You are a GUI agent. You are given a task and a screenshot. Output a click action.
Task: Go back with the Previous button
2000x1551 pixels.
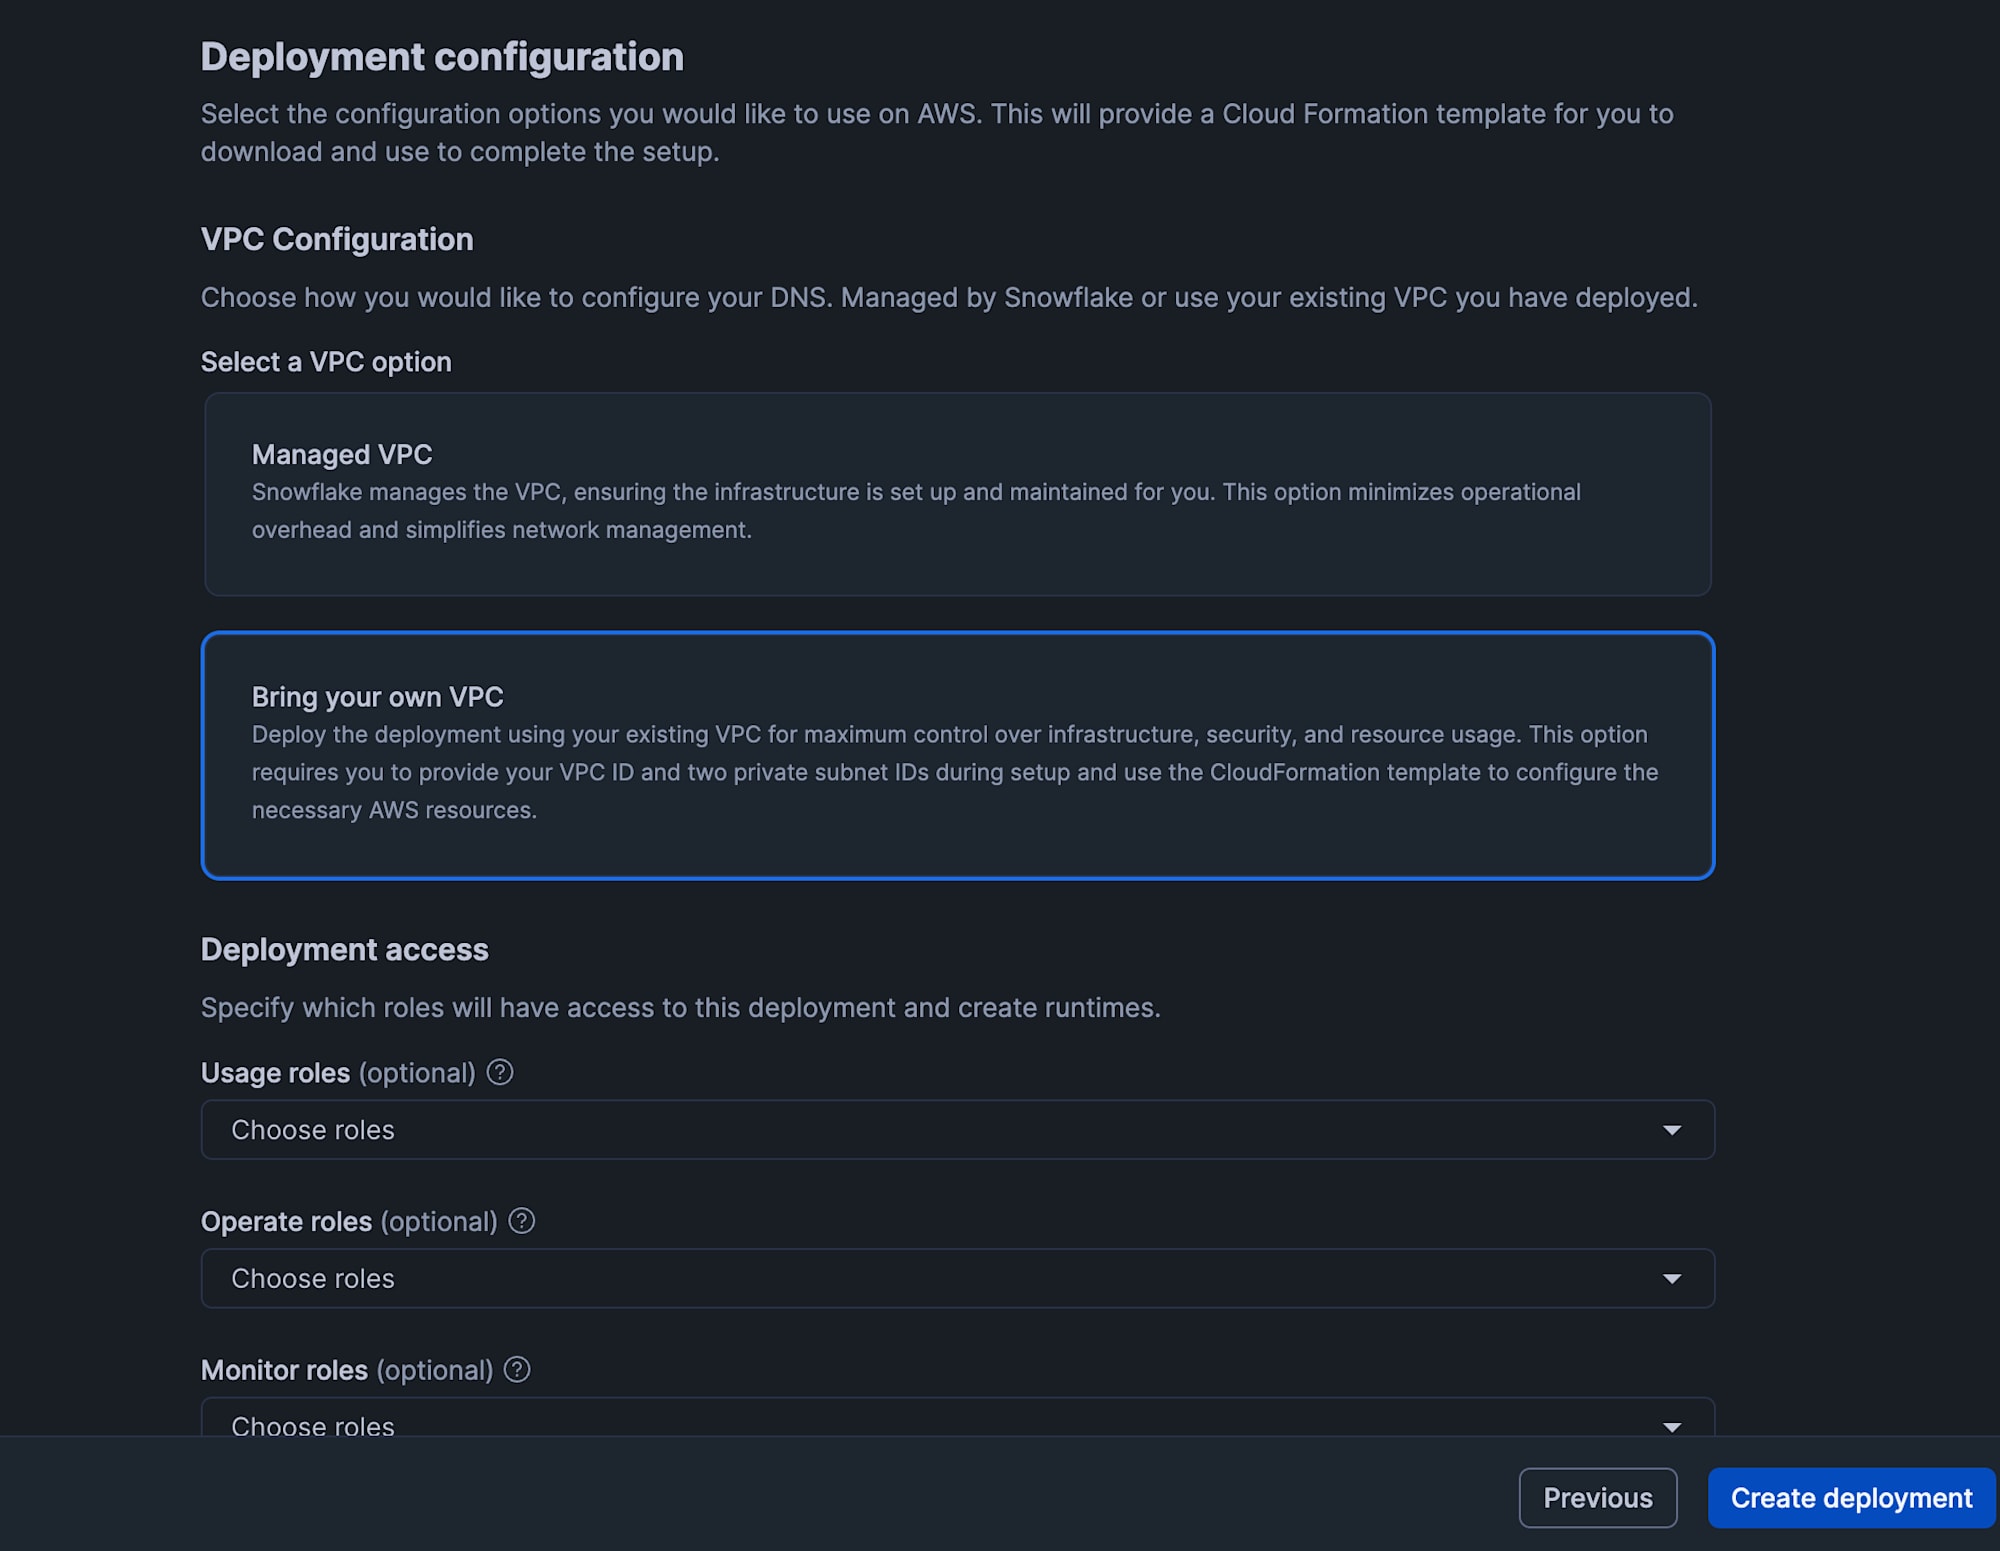[x=1598, y=1498]
